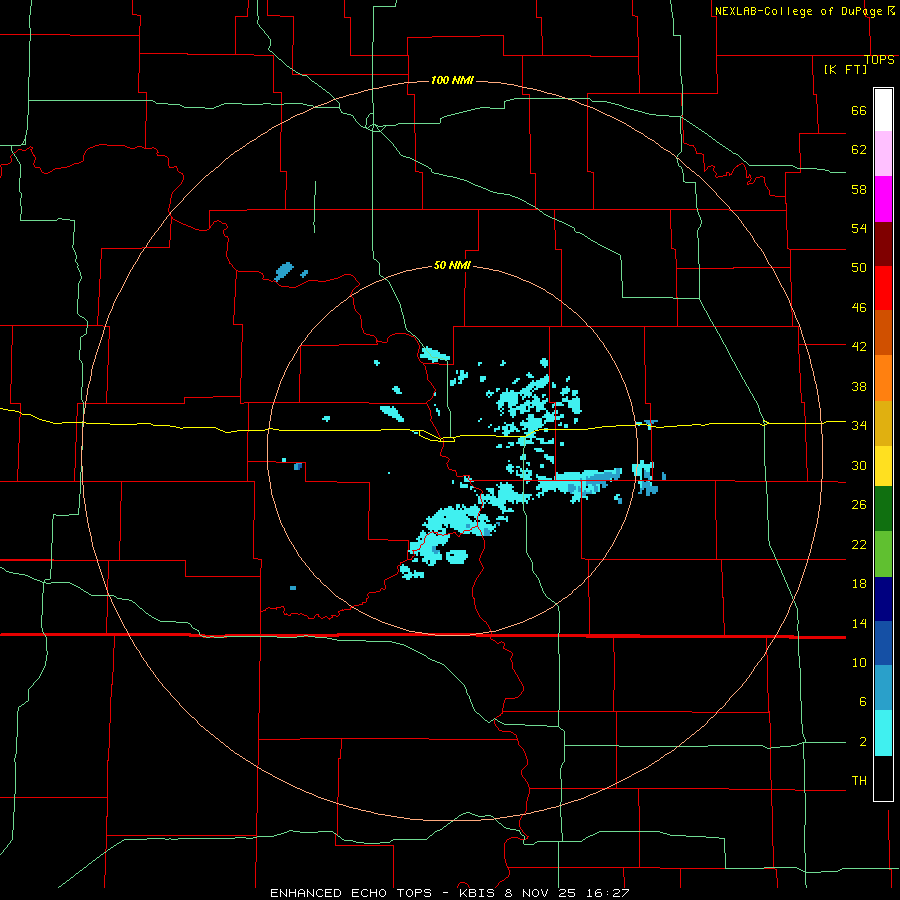Click the medium blue 14 kft legend swatch
This screenshot has height=900, width=900.
(883, 643)
